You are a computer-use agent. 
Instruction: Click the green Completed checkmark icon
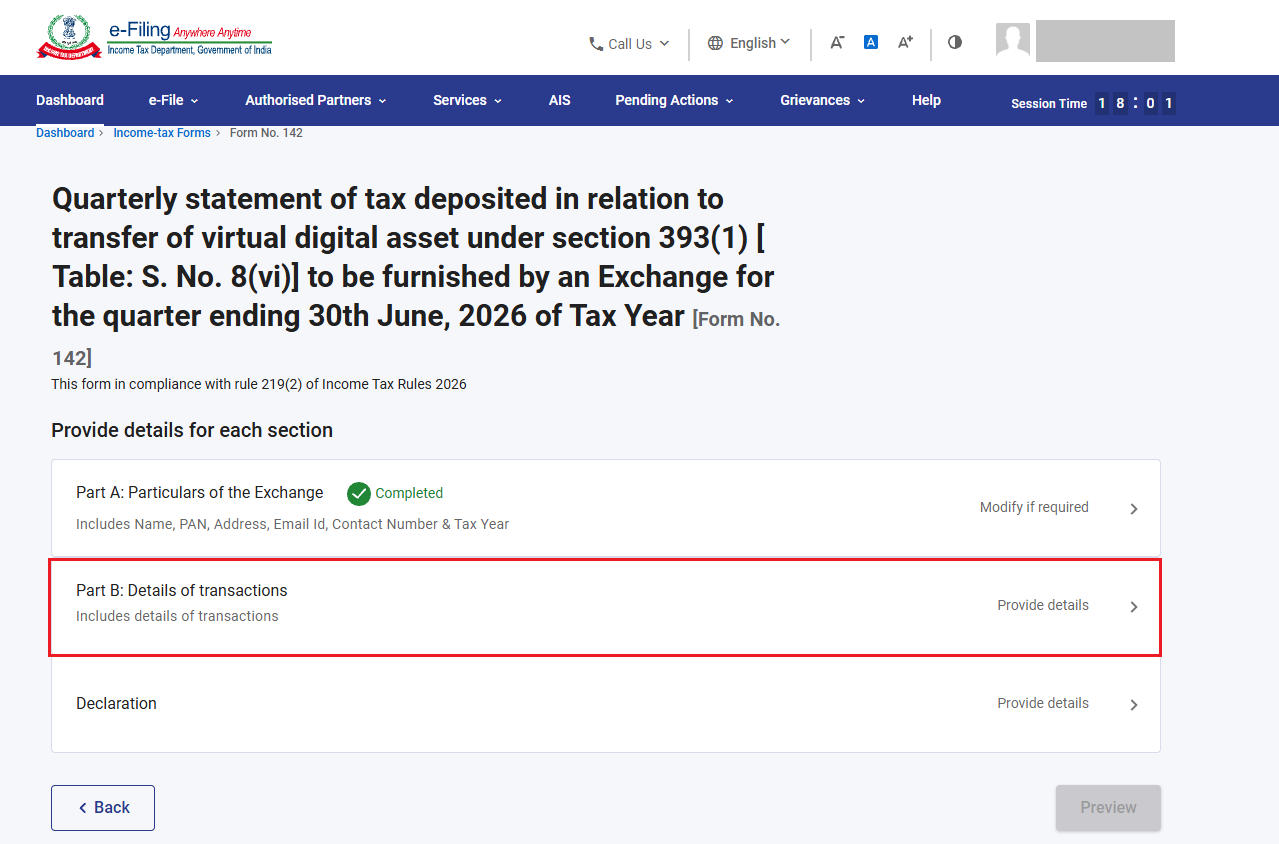click(359, 493)
